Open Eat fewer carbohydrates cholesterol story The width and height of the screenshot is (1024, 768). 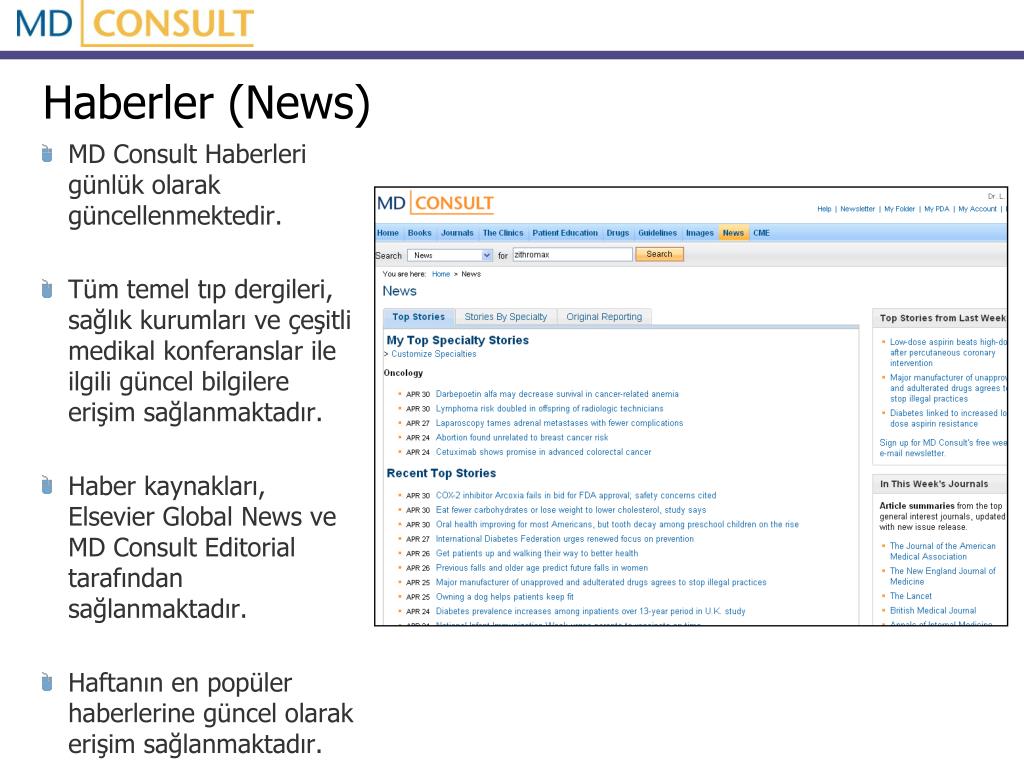coord(571,510)
